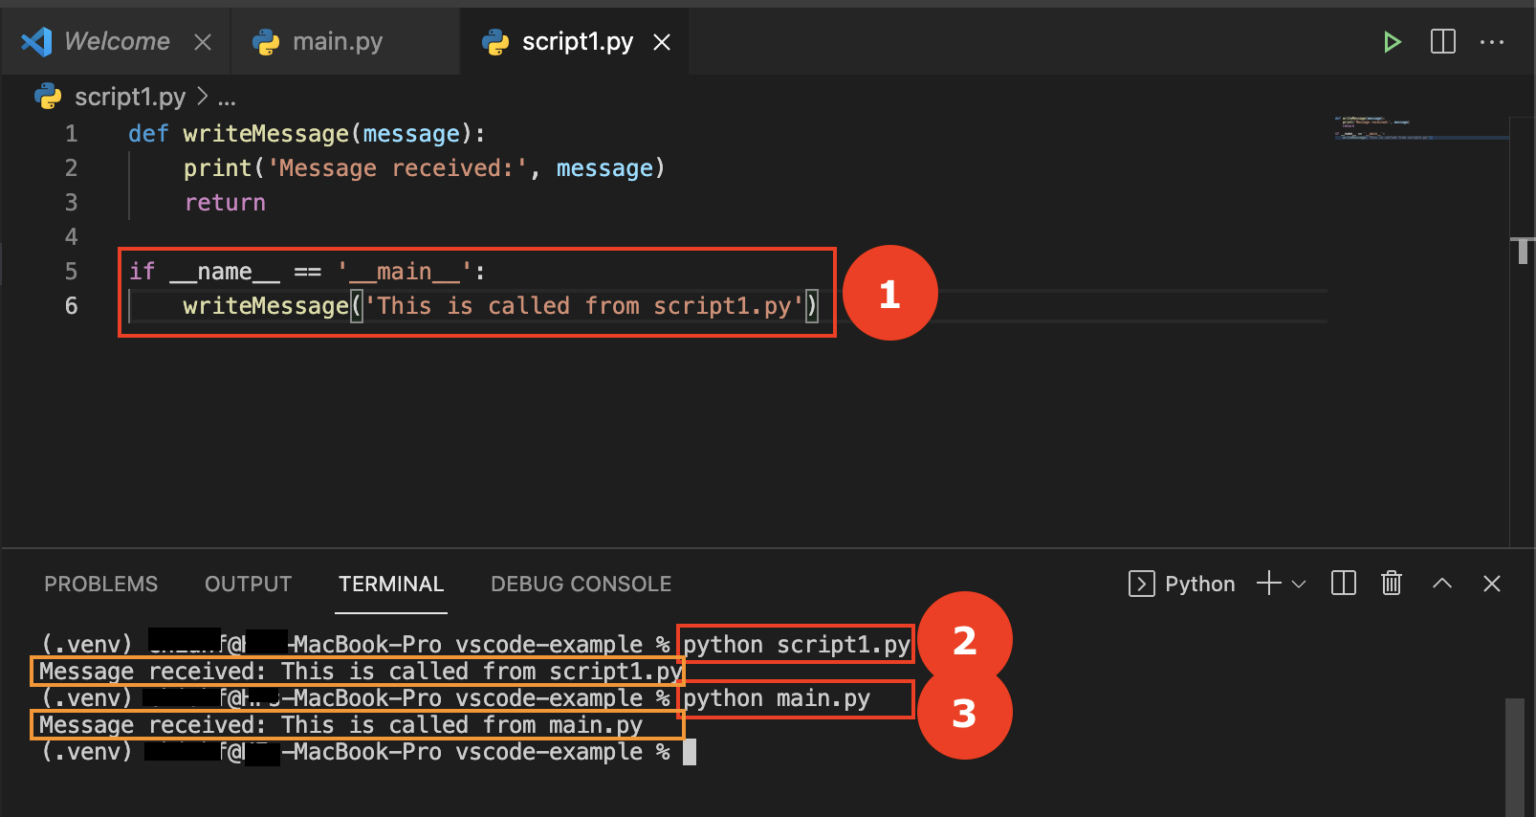Image resolution: width=1536 pixels, height=817 pixels.
Task: Open the terminal profile dropdown chevron
Action: click(x=1298, y=583)
